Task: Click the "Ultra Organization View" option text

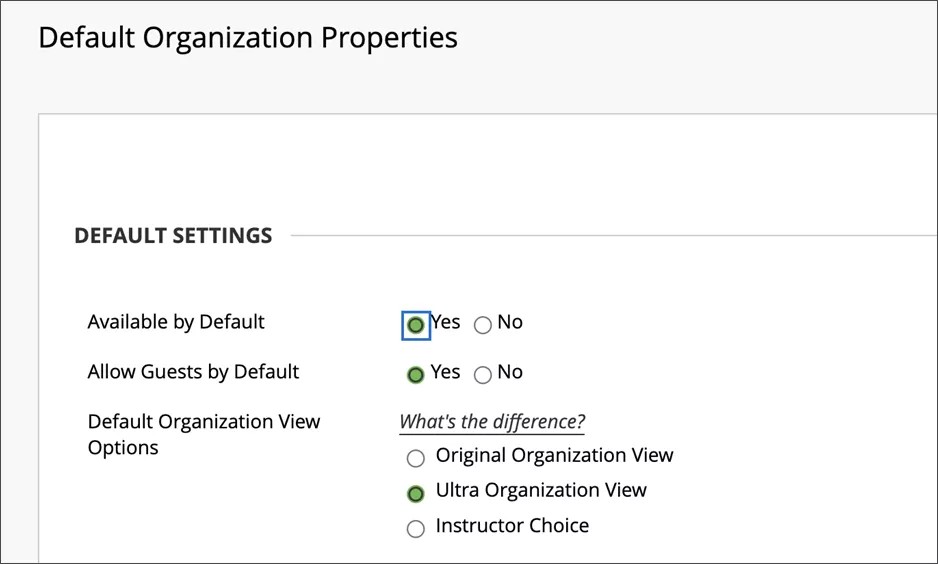Action: pyautogui.click(x=541, y=490)
